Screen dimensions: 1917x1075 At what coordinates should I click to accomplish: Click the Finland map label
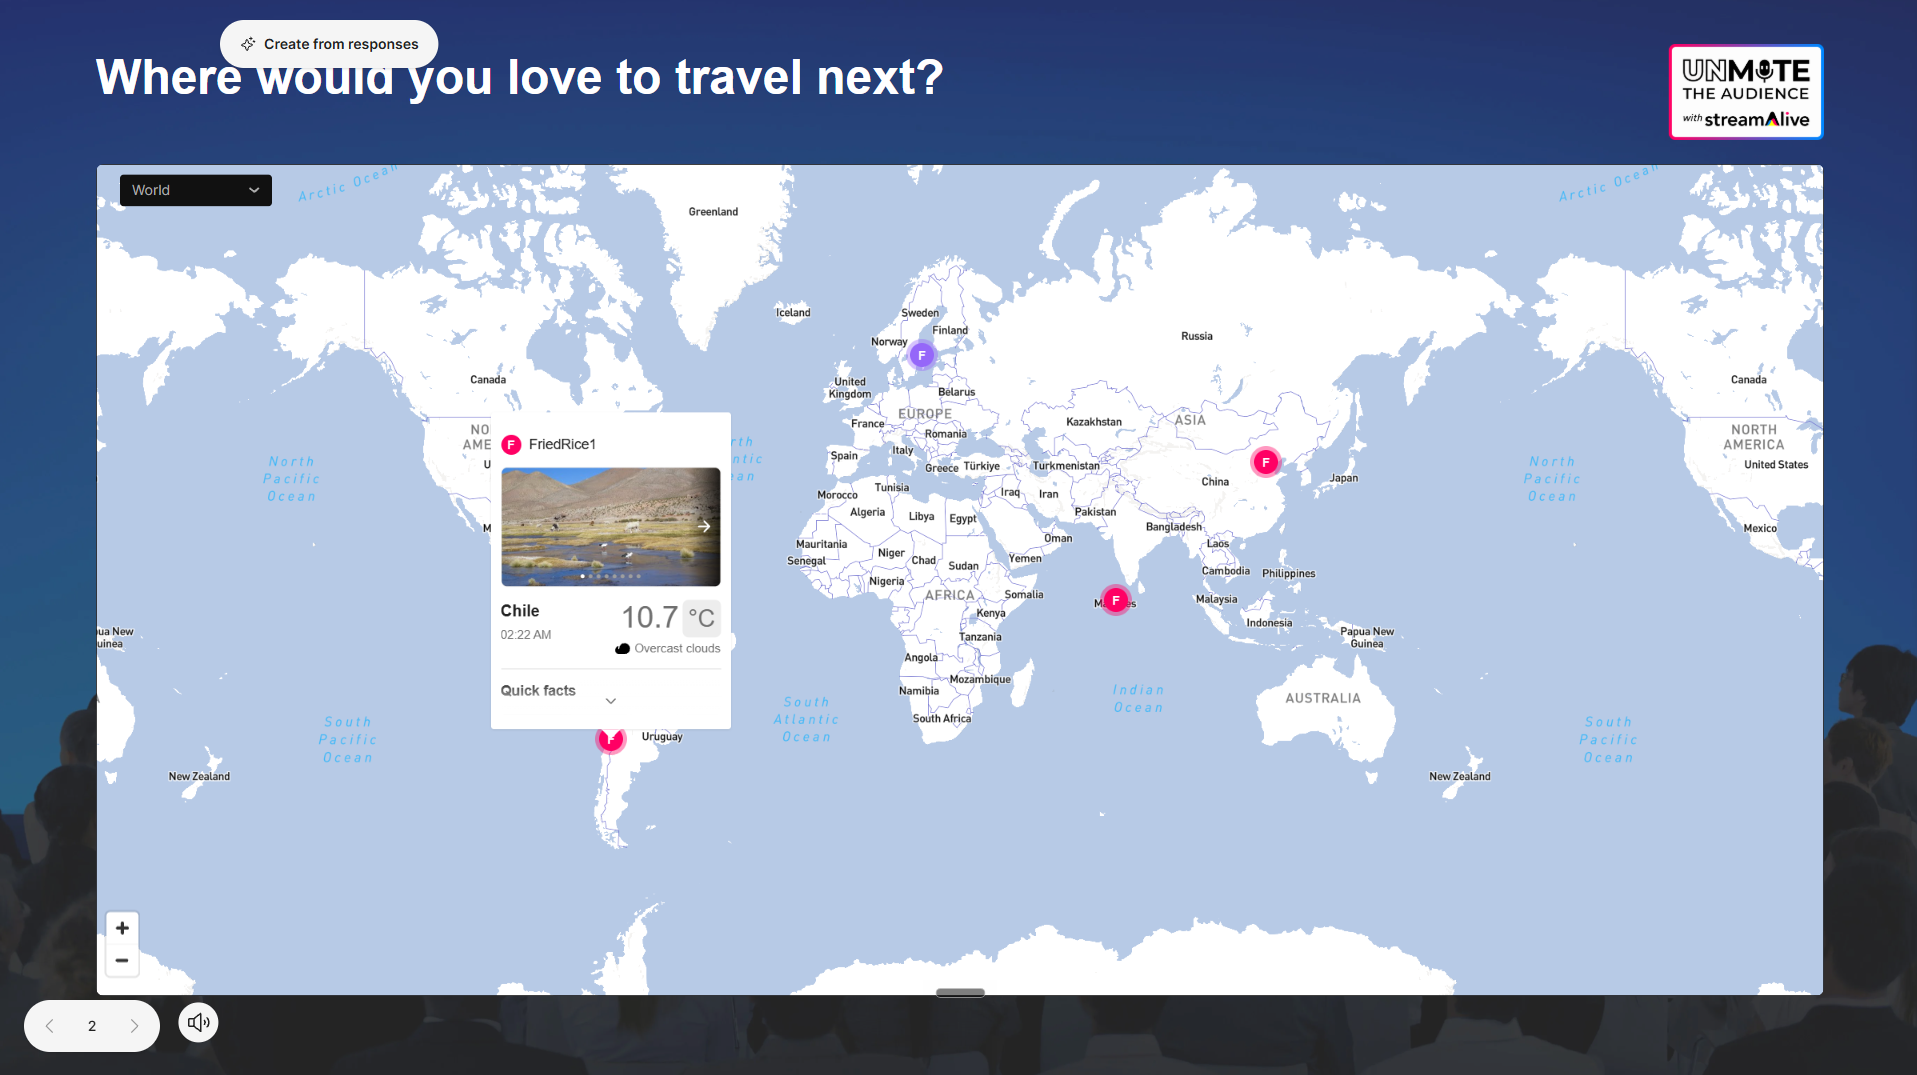click(950, 331)
